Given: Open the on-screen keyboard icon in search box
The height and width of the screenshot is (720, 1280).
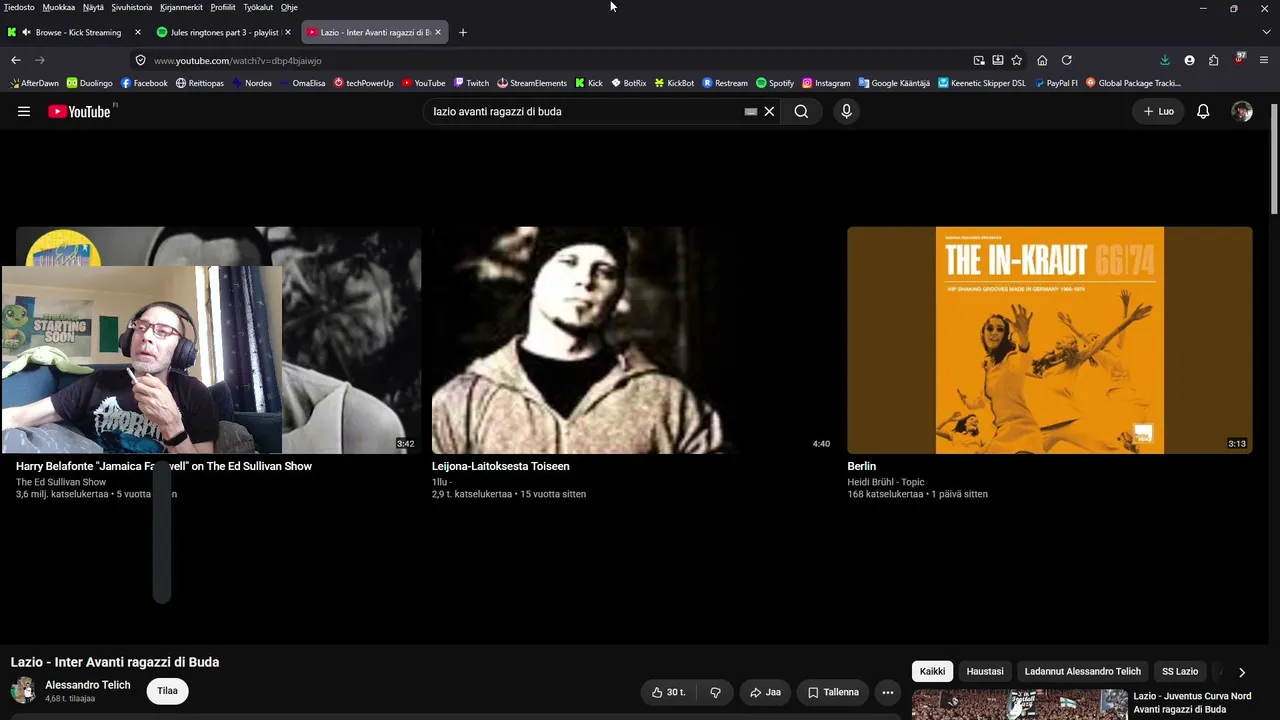Looking at the screenshot, I should pos(751,111).
